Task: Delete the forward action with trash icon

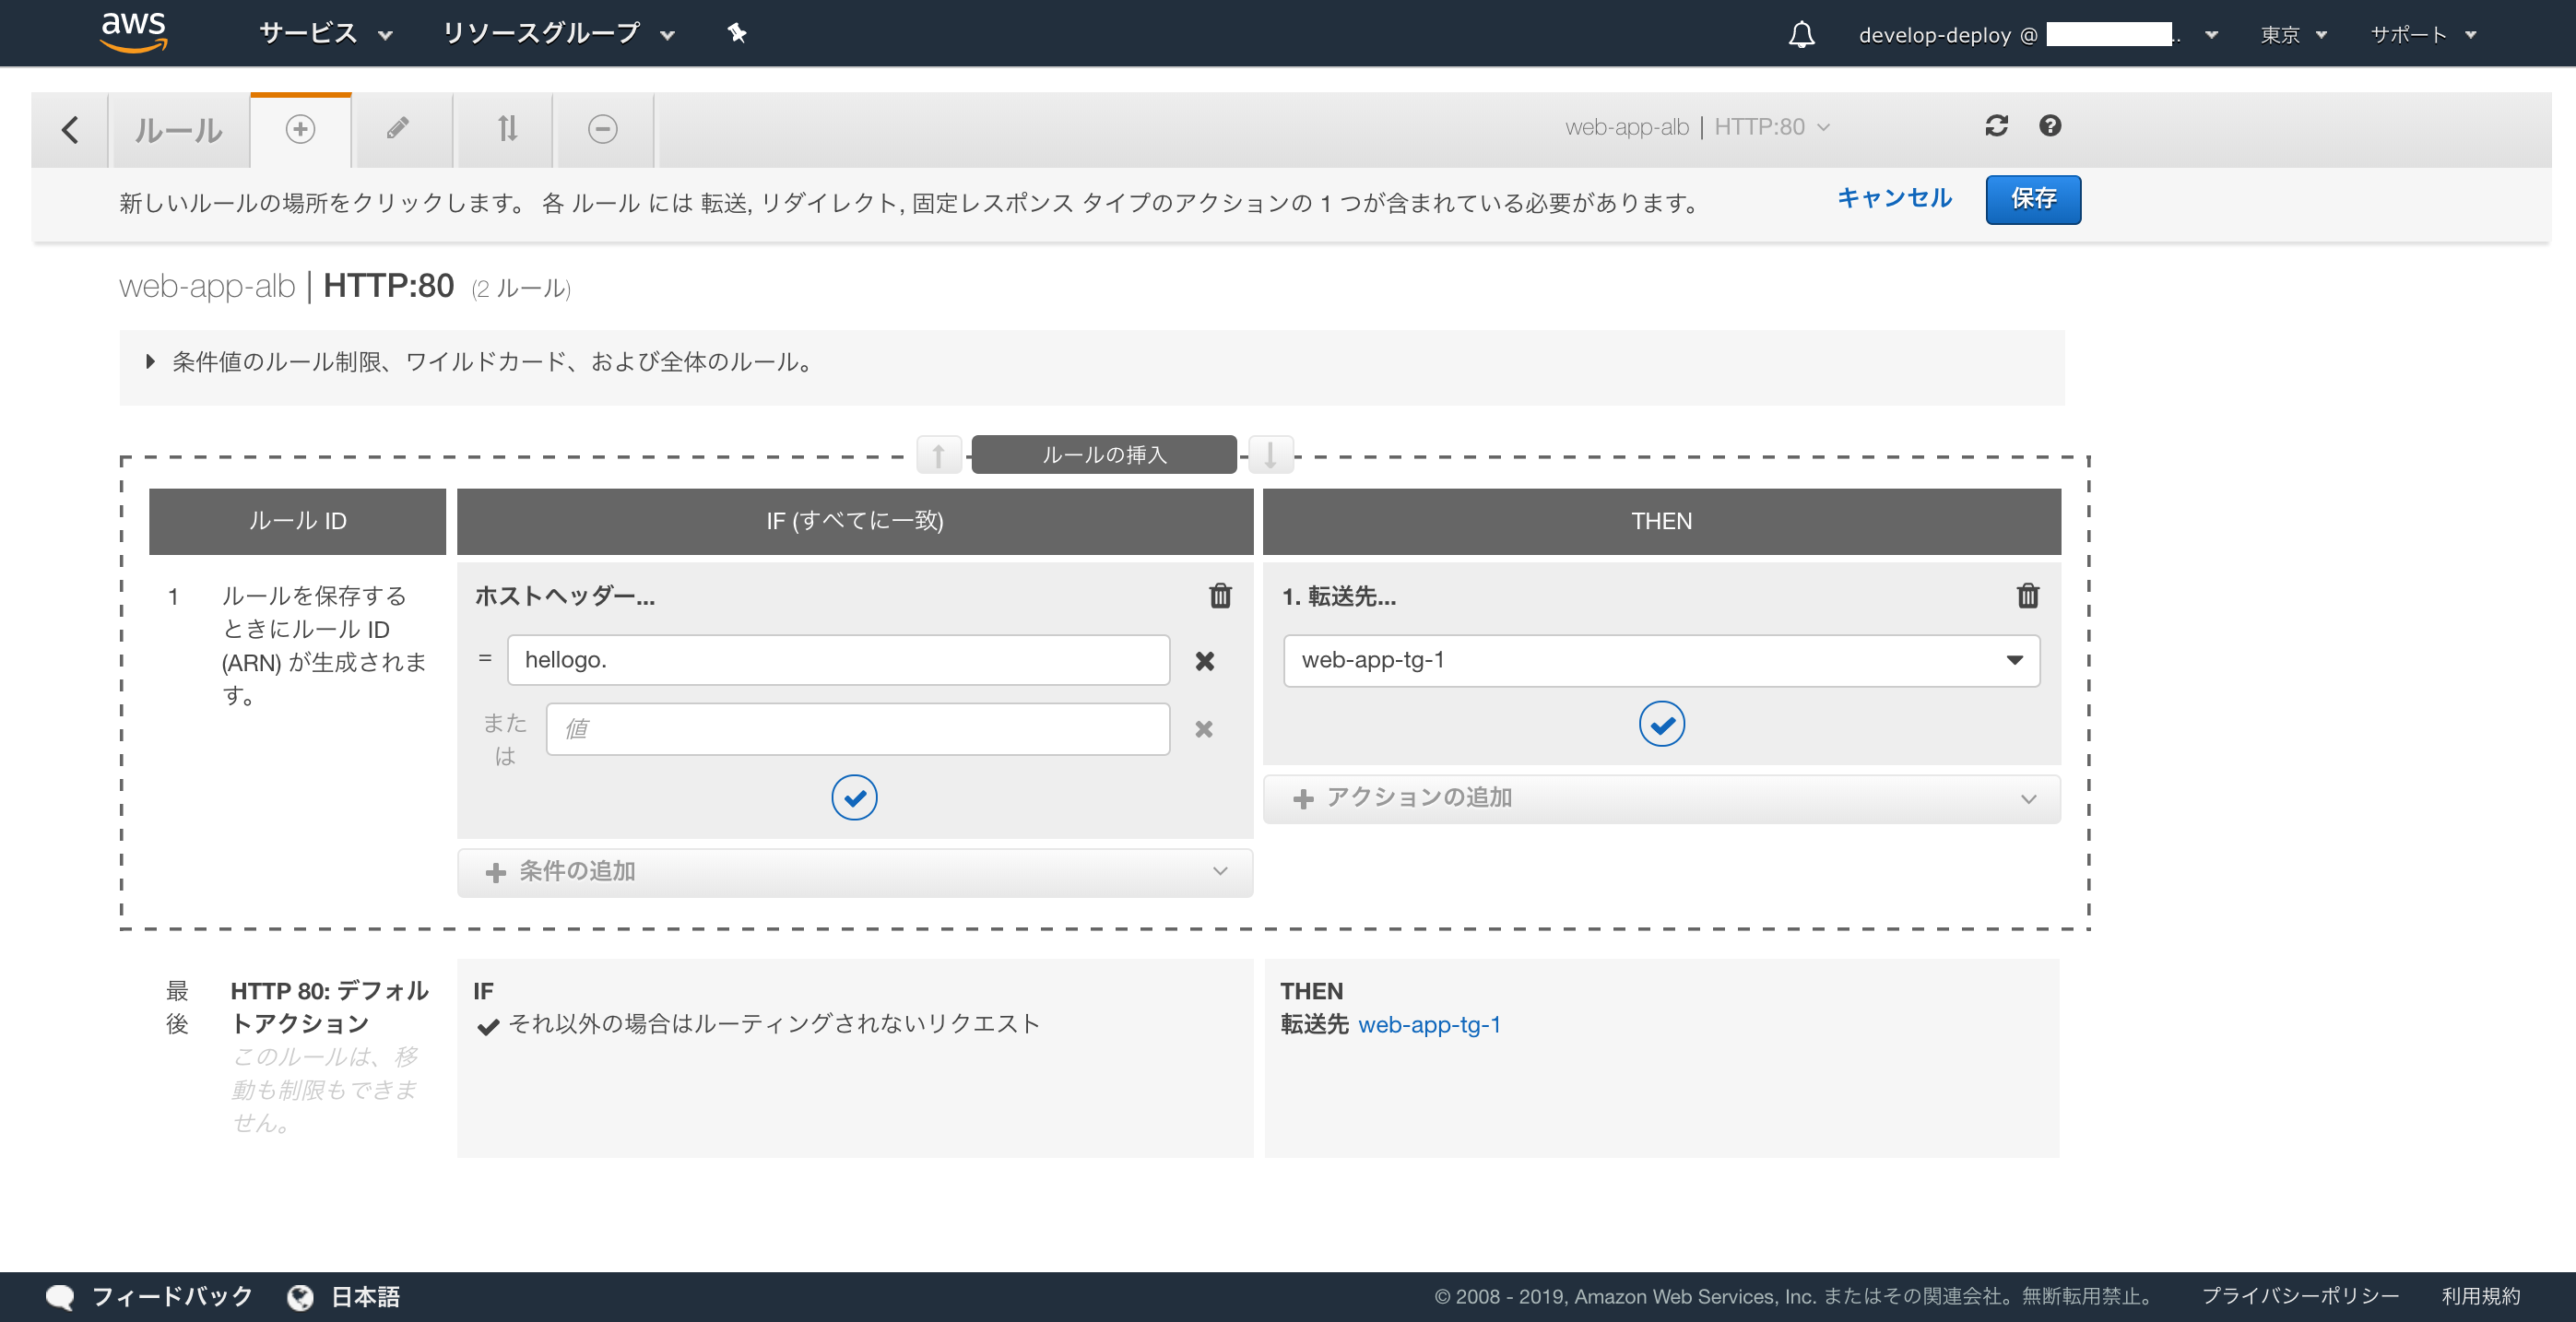Action: pyautogui.click(x=2027, y=596)
